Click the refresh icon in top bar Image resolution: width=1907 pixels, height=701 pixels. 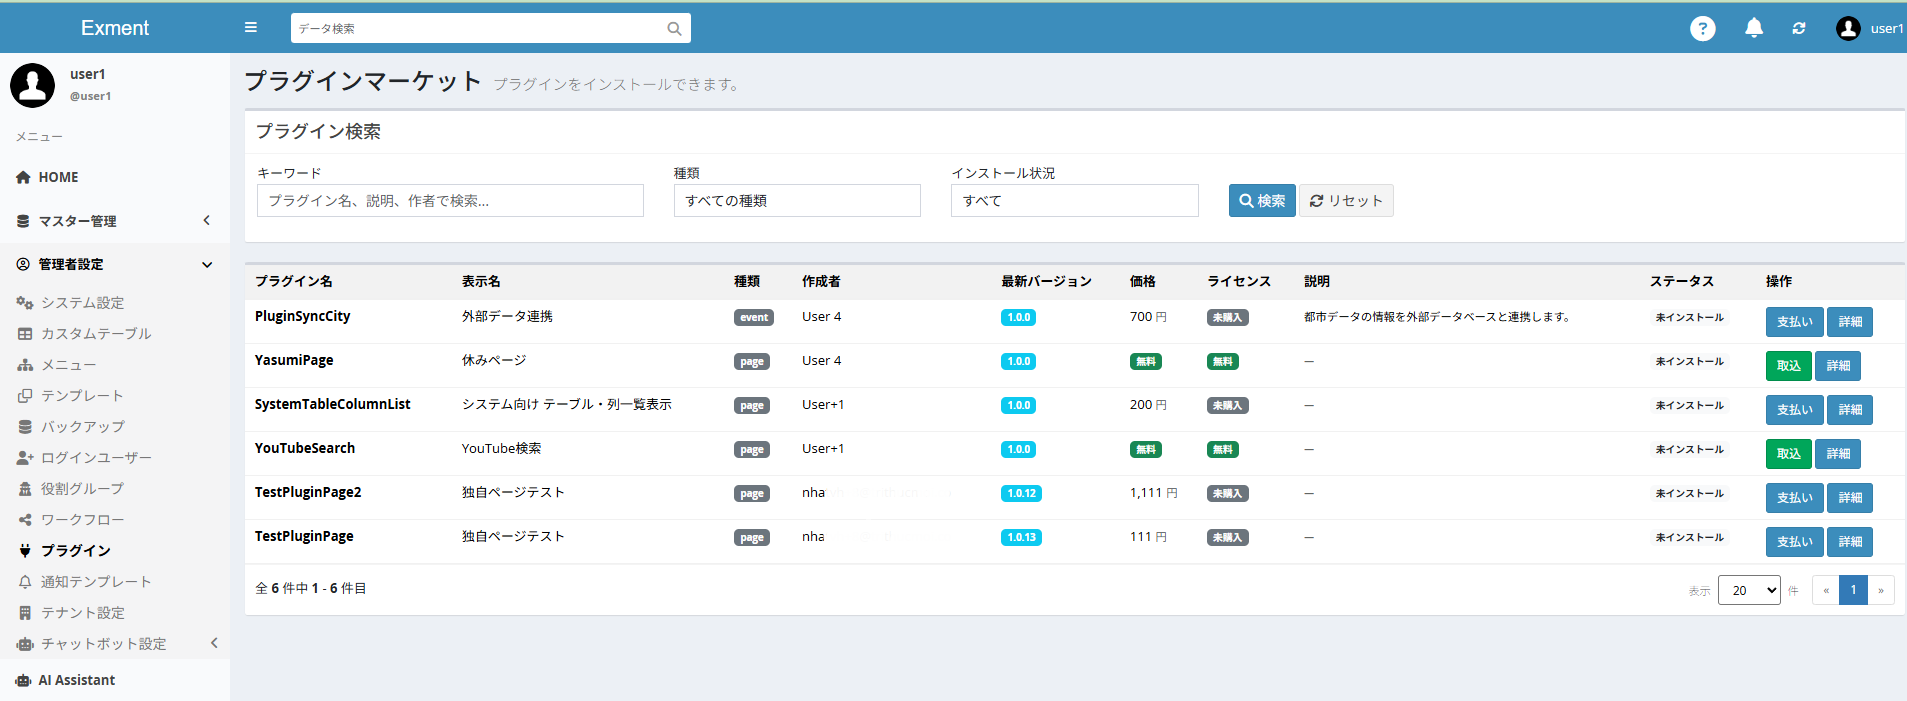(1799, 28)
